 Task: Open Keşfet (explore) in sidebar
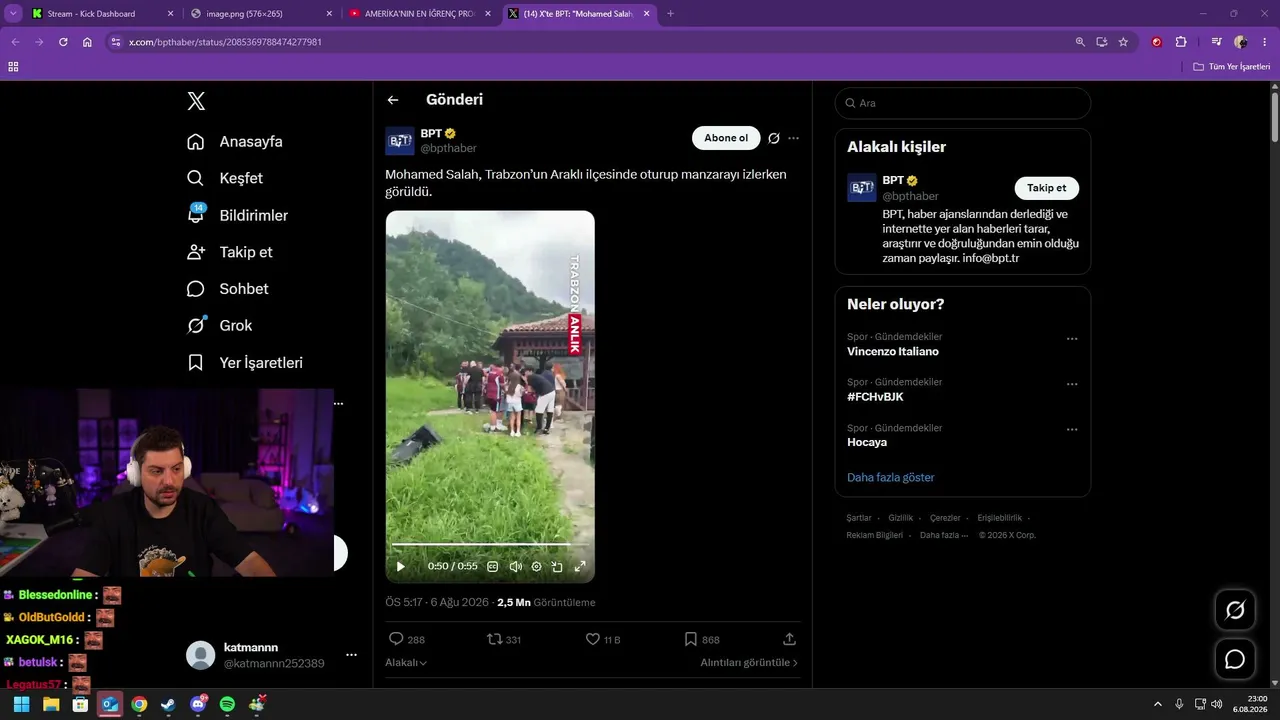click(x=225, y=178)
